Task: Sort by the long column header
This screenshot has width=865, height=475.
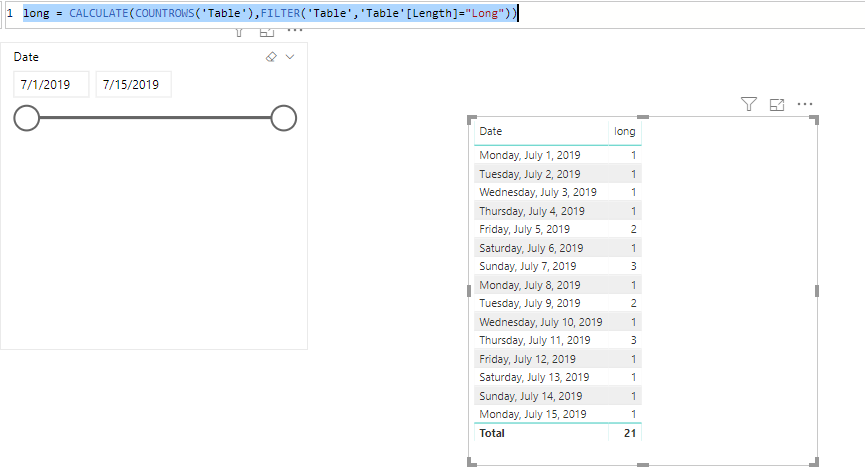Action: pos(624,131)
